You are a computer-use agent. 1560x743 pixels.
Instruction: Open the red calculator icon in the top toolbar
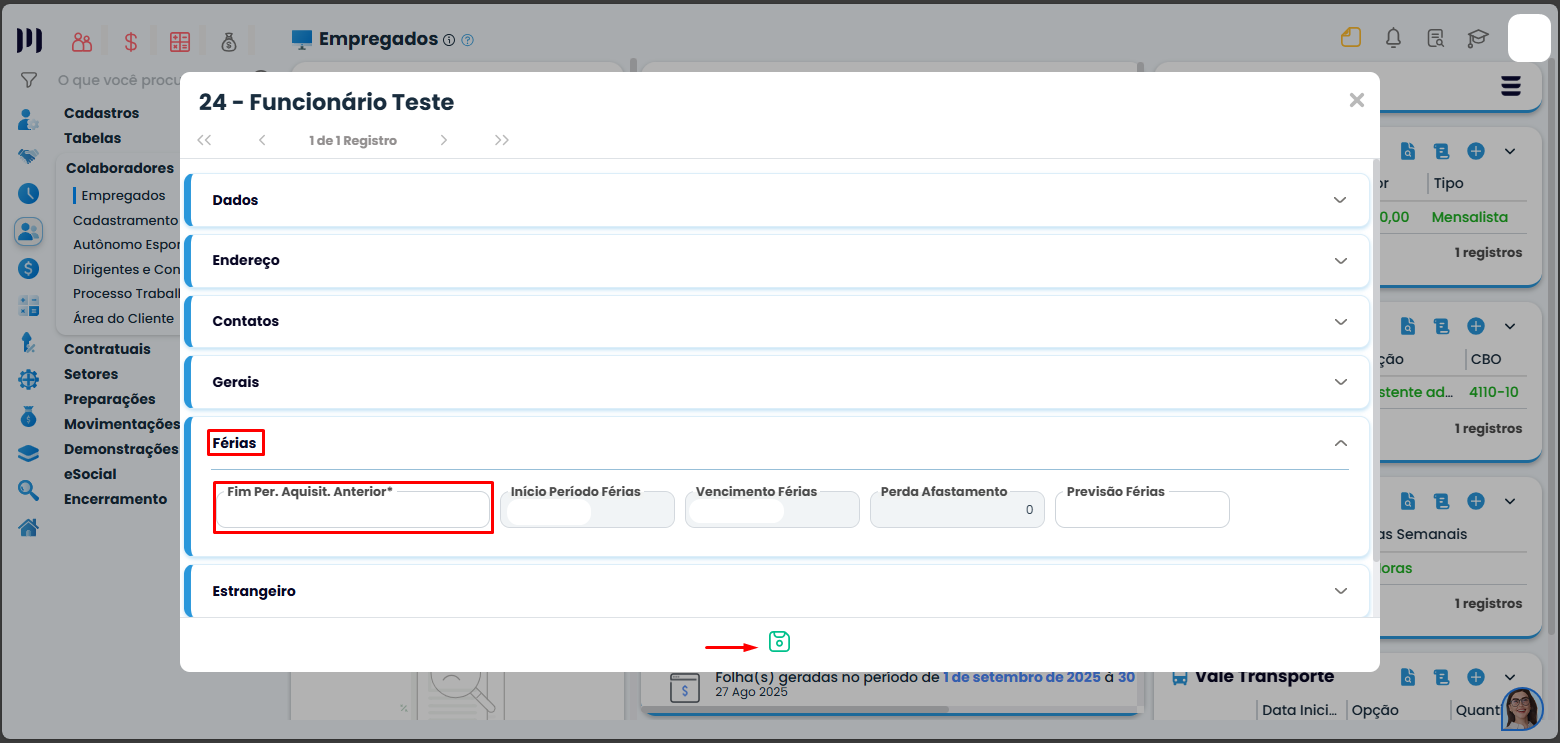pyautogui.click(x=180, y=42)
